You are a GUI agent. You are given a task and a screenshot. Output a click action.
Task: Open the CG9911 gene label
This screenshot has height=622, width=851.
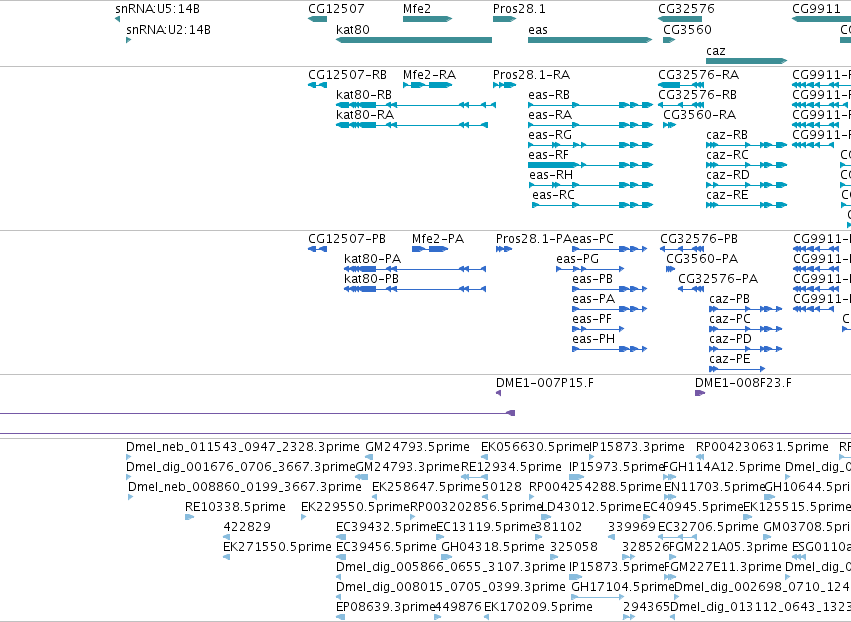point(816,9)
